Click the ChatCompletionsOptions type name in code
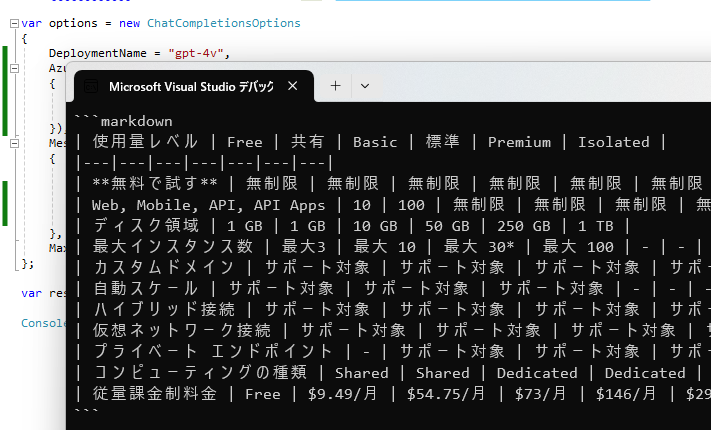Screen dimensions: 711x430 (x=224, y=23)
